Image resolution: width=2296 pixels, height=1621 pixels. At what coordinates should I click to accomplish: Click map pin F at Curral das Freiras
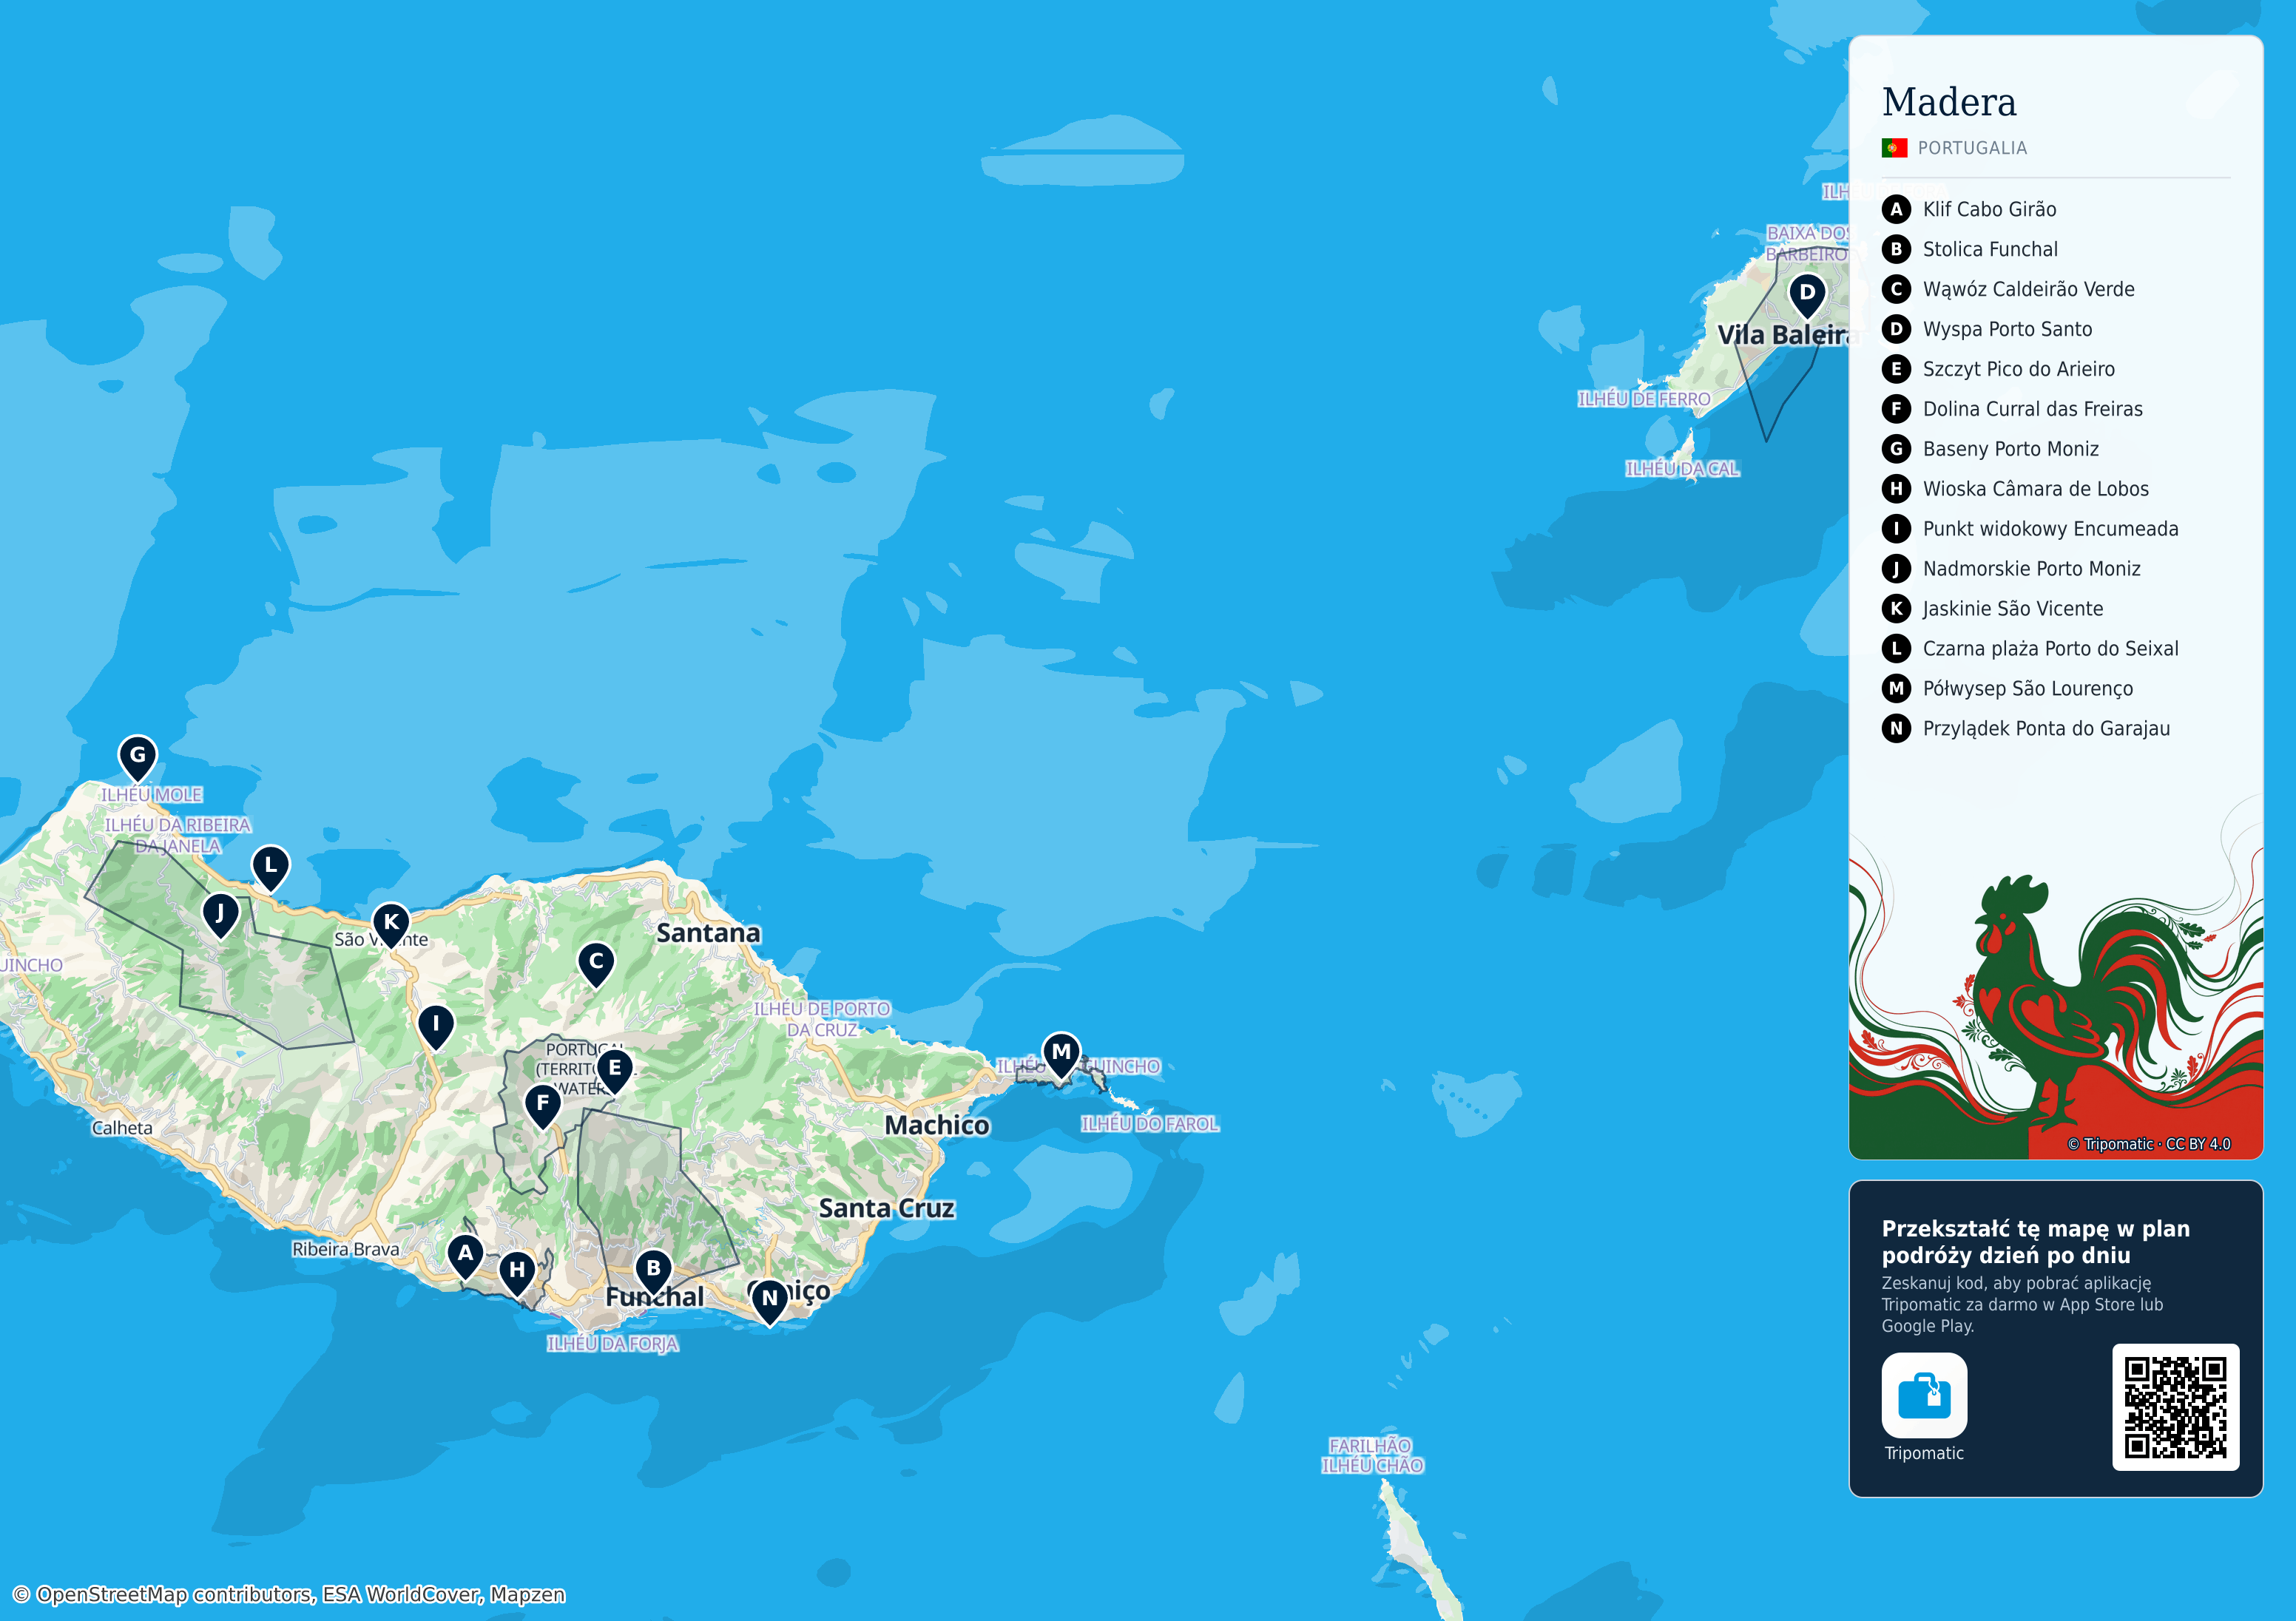click(x=543, y=1106)
